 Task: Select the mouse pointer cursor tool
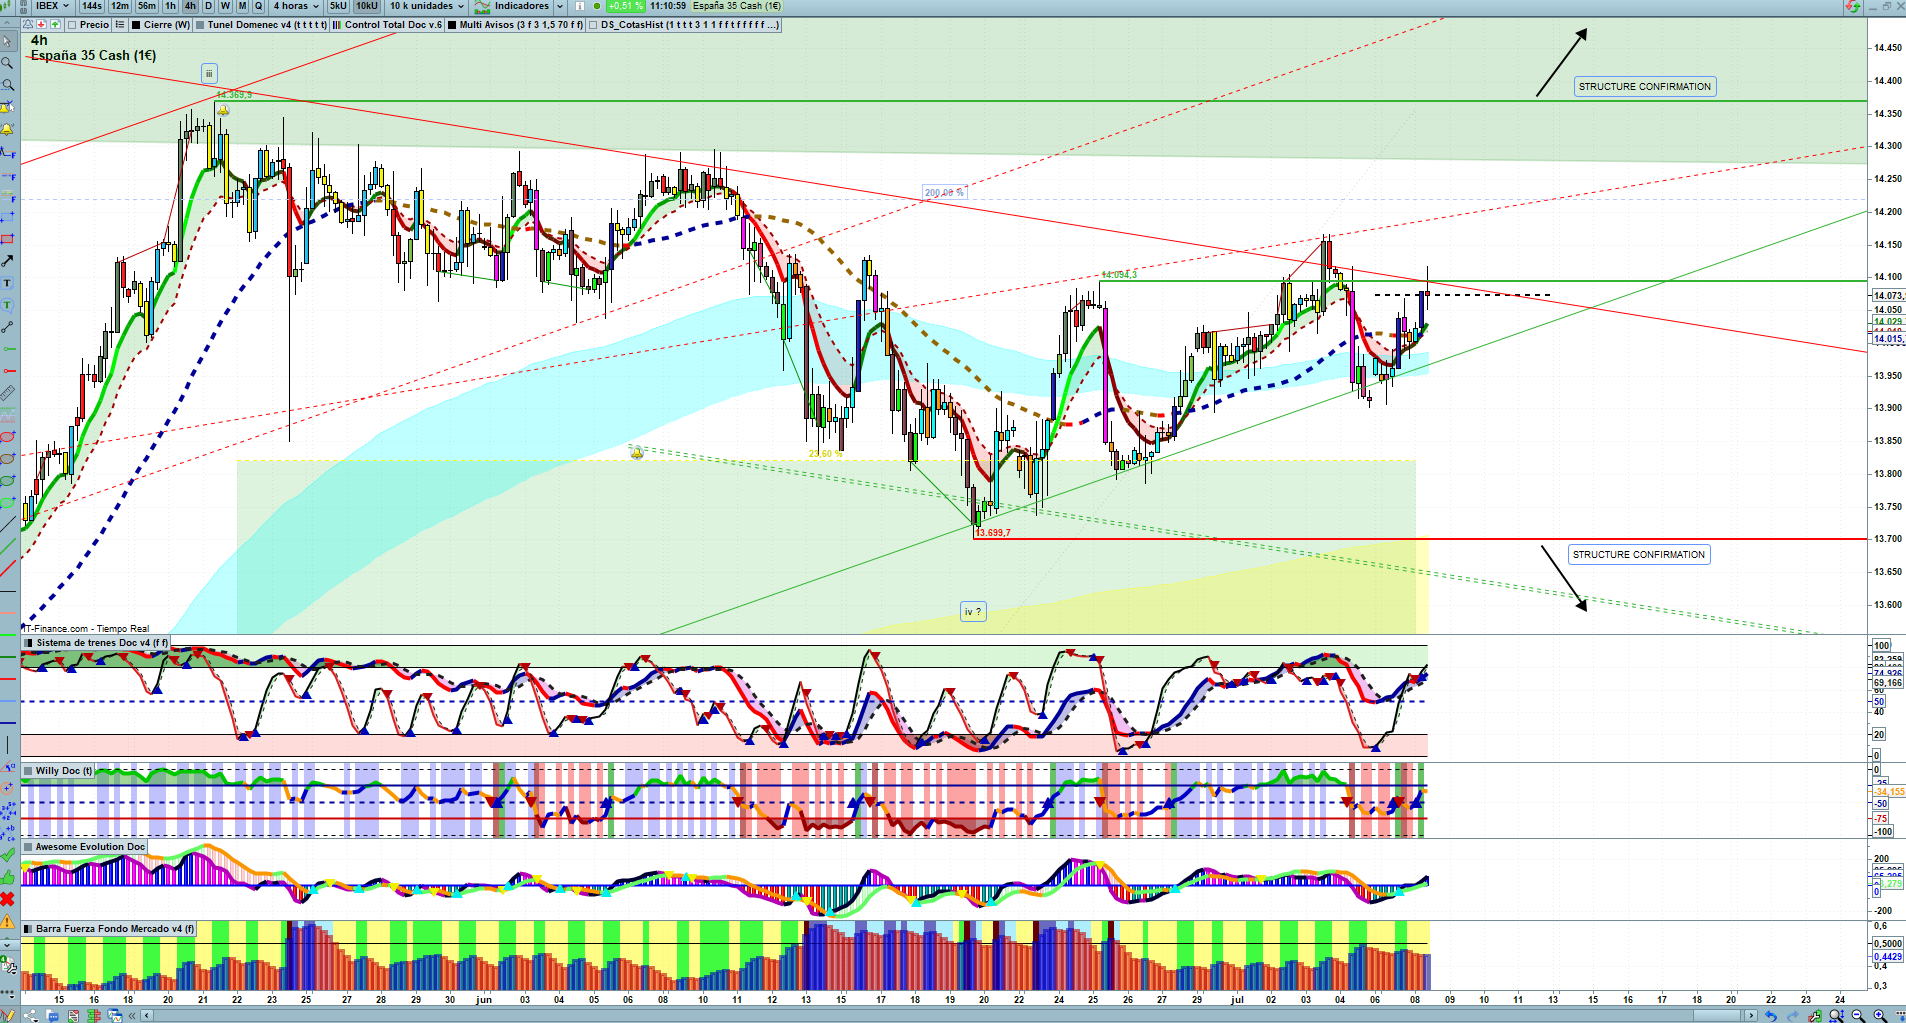(x=7, y=42)
